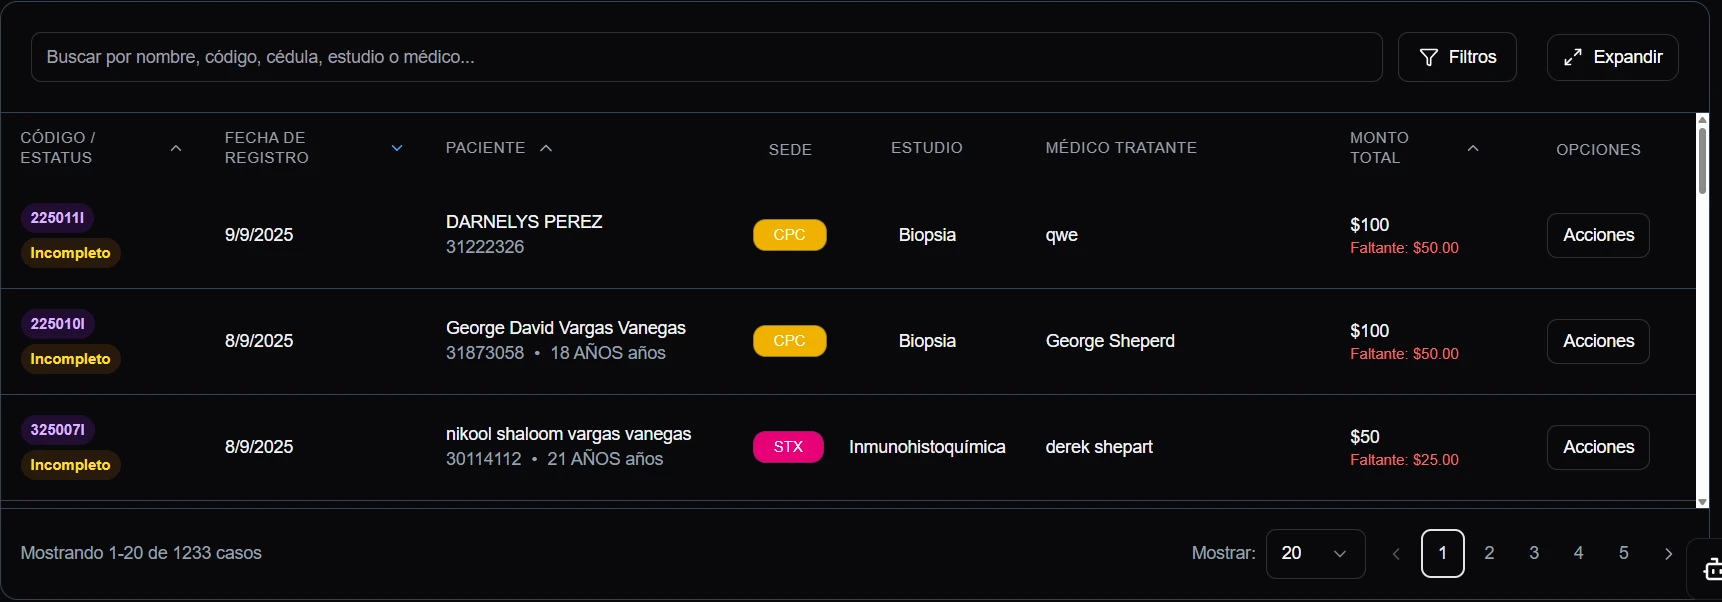This screenshot has width=1722, height=602.
Task: Go to page 2
Action: pos(1489,553)
